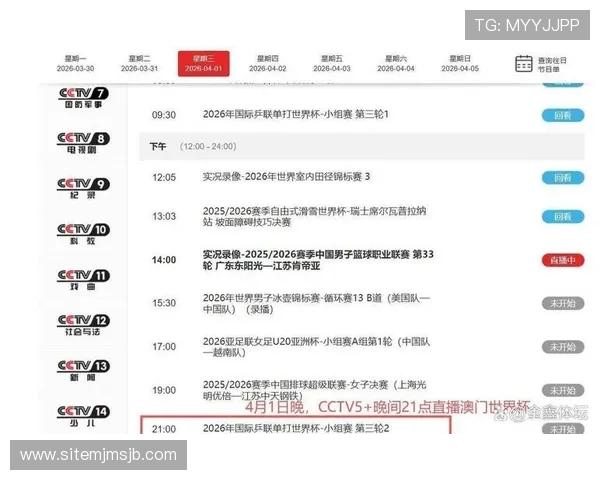Image resolution: width=600 pixels, height=480 pixels.
Task: Select the CCTV-10 科教 channel logo
Action: pos(83,234)
